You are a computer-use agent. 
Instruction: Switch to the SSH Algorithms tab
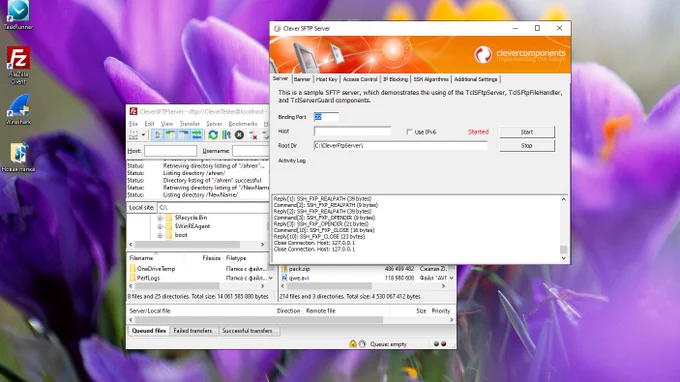(x=431, y=79)
